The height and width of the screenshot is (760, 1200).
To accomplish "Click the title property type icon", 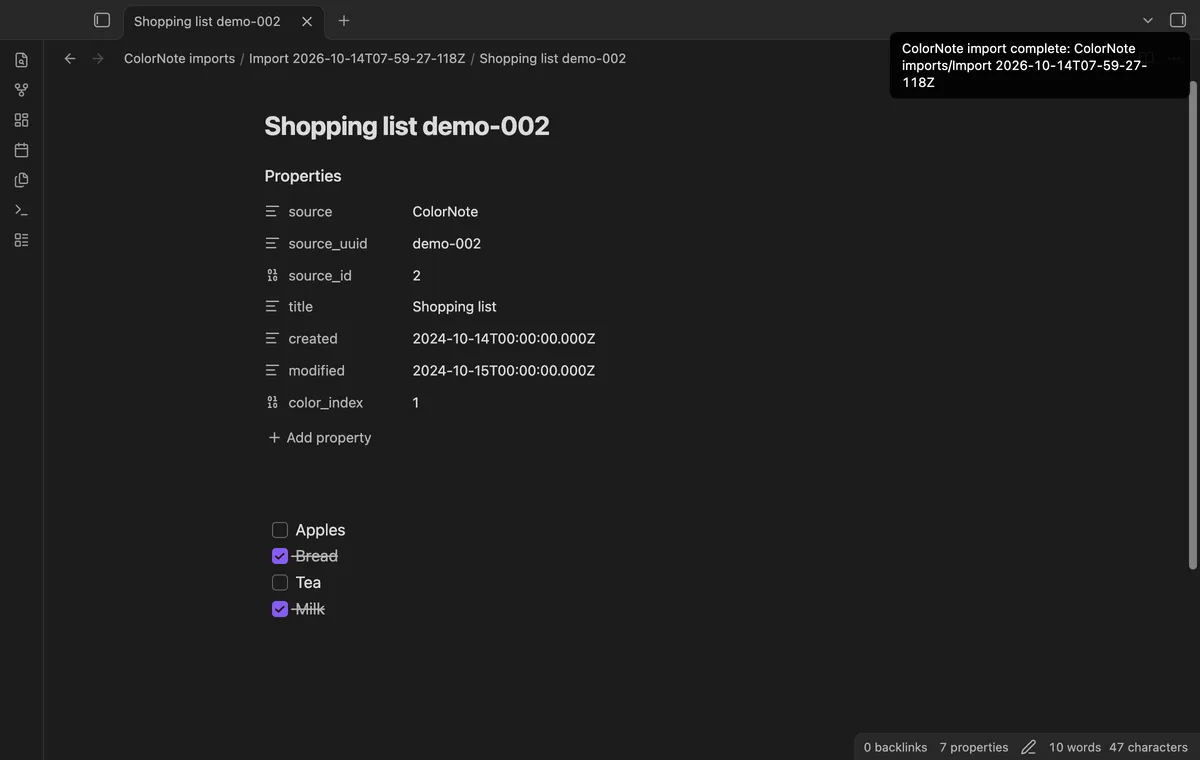I will [272, 307].
